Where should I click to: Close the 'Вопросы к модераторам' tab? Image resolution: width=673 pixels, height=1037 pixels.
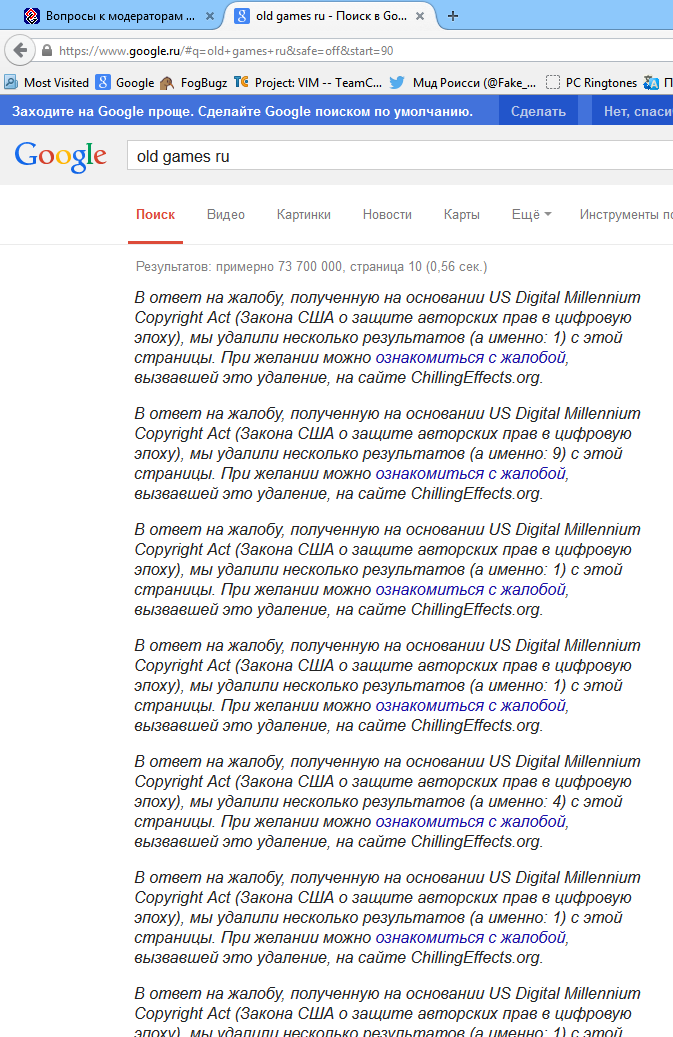click(210, 16)
